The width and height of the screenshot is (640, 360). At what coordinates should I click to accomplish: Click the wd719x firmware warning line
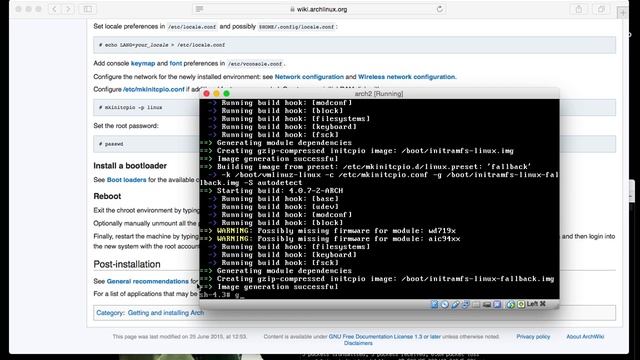click(x=328, y=231)
